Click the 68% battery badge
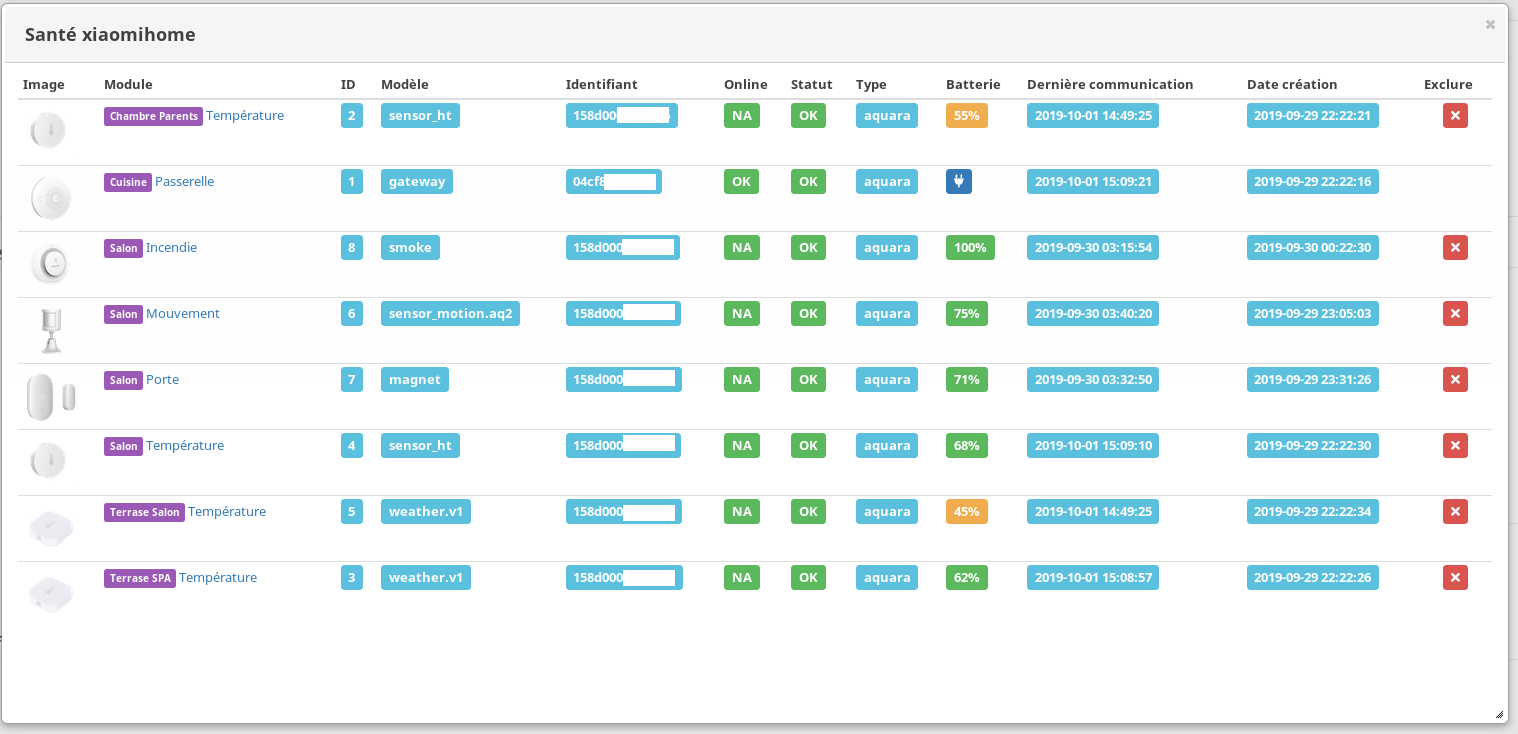 [967, 446]
